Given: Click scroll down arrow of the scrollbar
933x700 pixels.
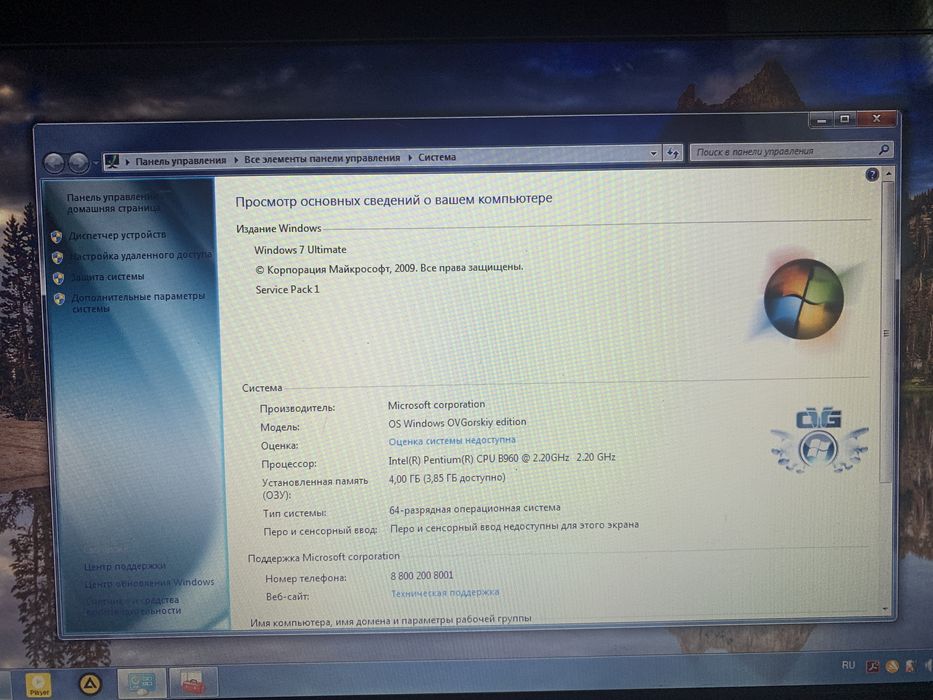Looking at the screenshot, I should [886, 610].
